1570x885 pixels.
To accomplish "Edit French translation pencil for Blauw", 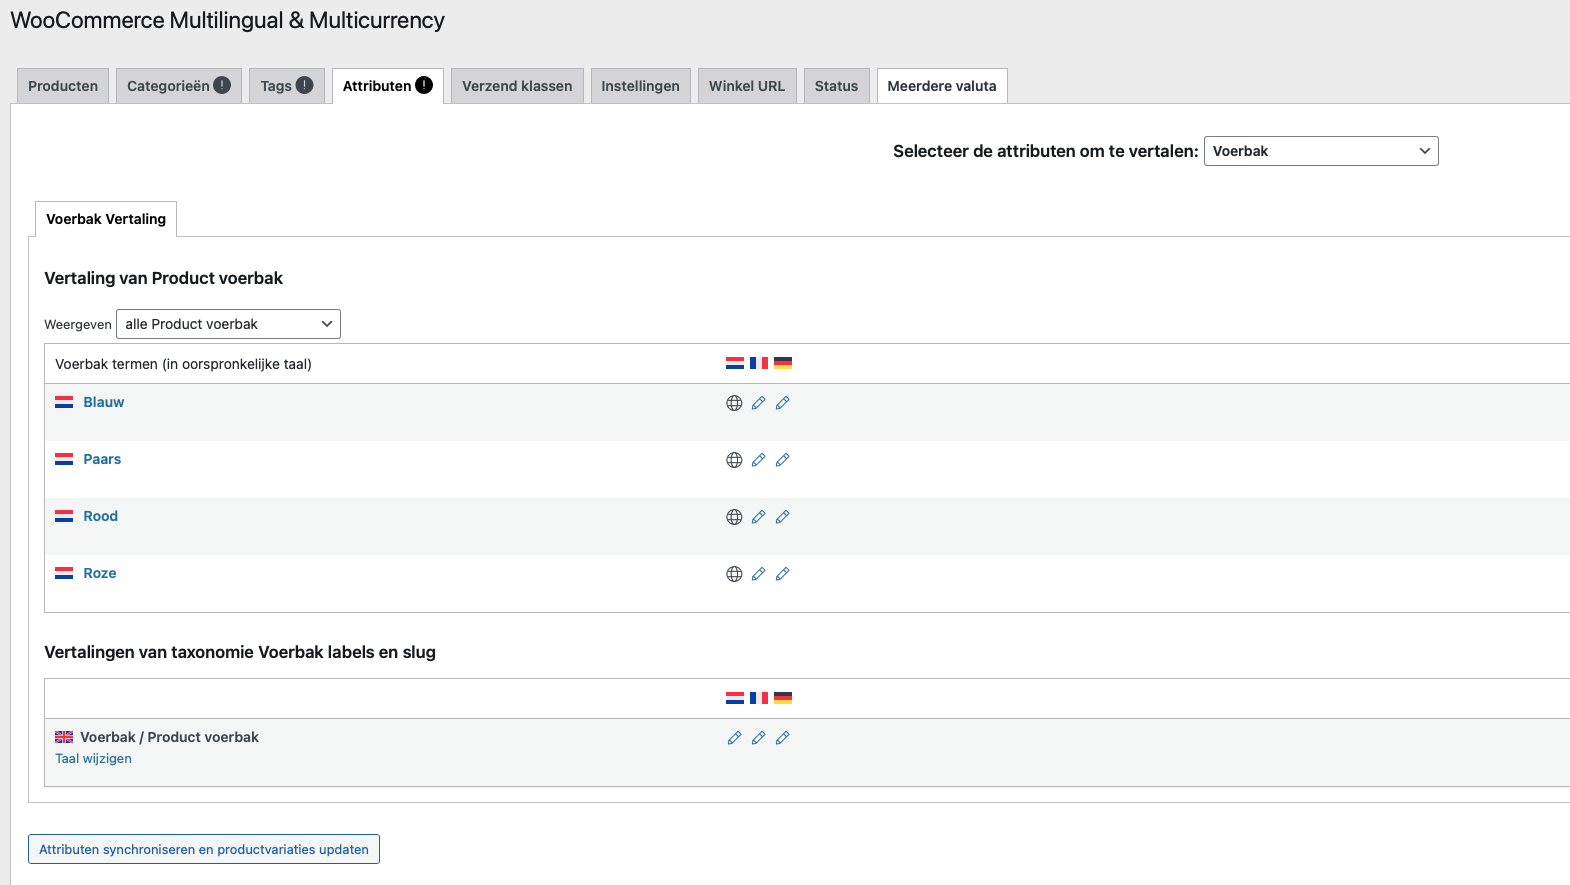I will pos(759,403).
